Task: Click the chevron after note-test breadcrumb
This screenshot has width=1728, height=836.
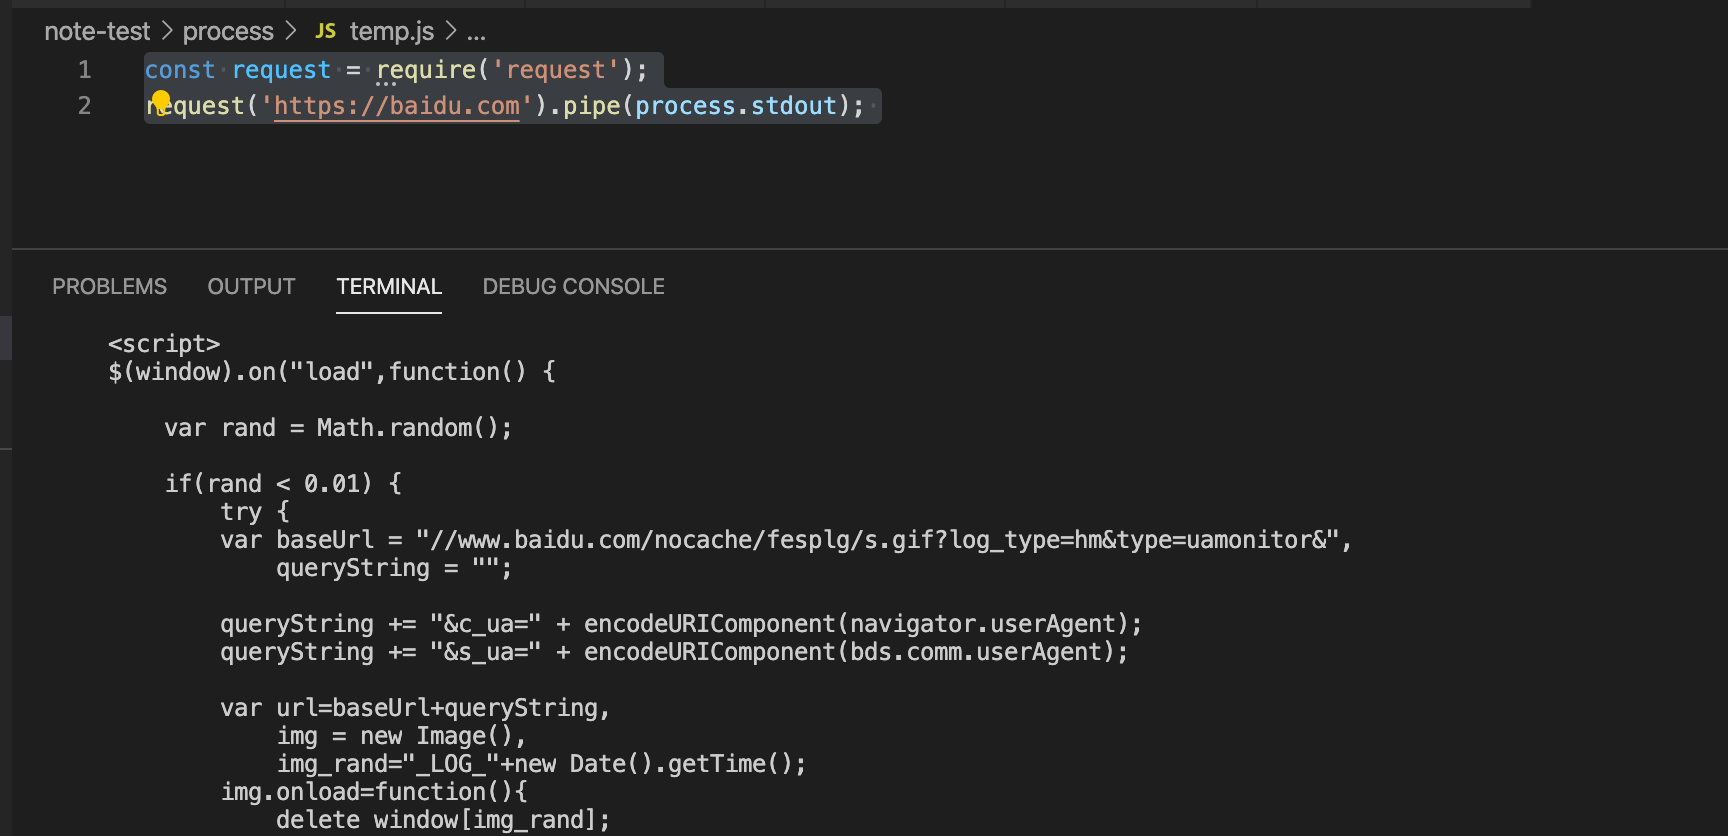Action: pos(167,31)
